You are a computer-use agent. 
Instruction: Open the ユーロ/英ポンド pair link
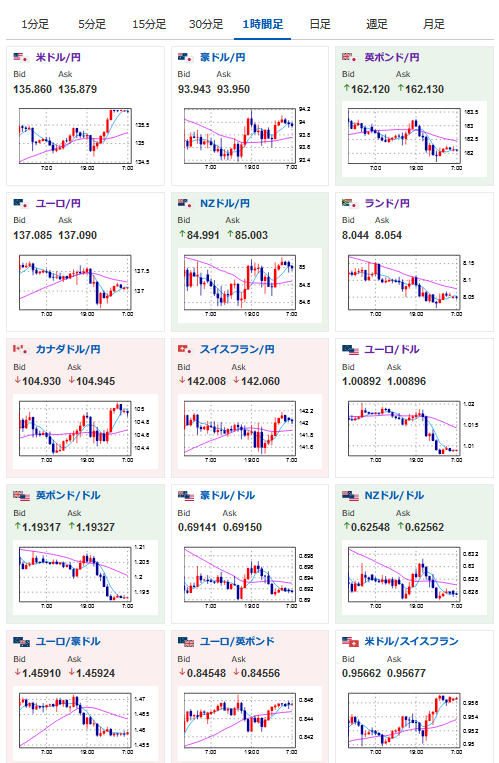pos(237,641)
